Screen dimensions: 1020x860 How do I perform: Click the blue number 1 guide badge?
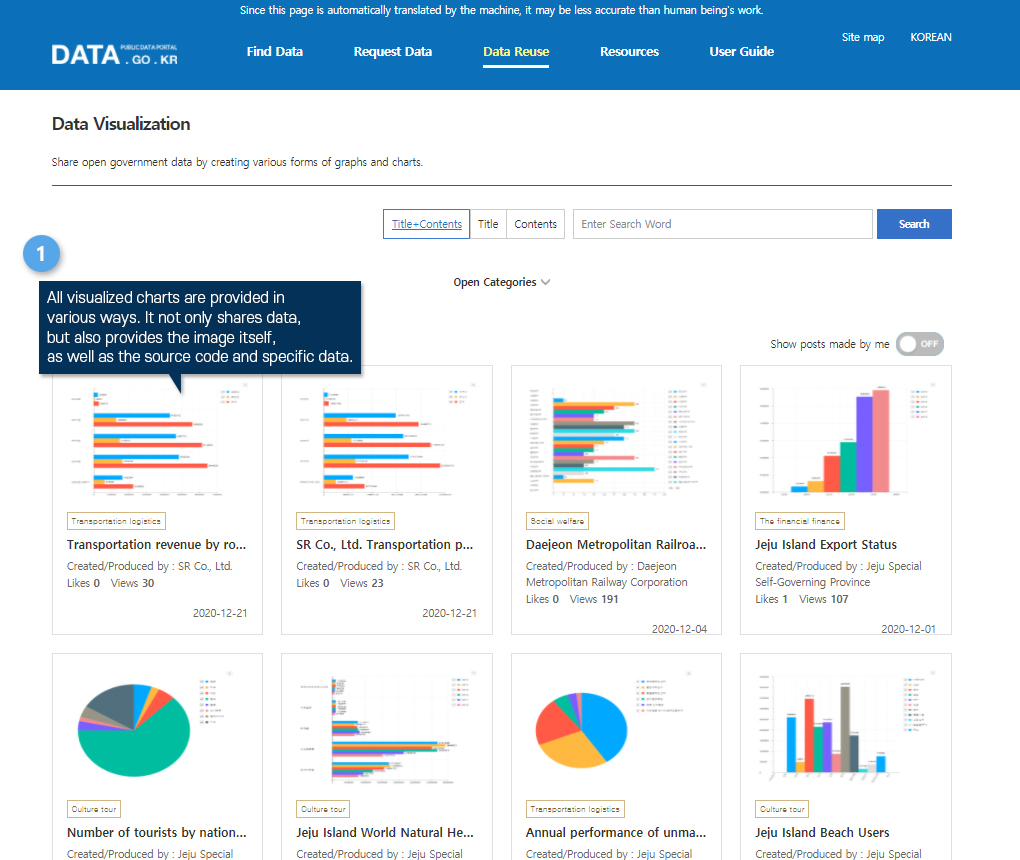[40, 255]
